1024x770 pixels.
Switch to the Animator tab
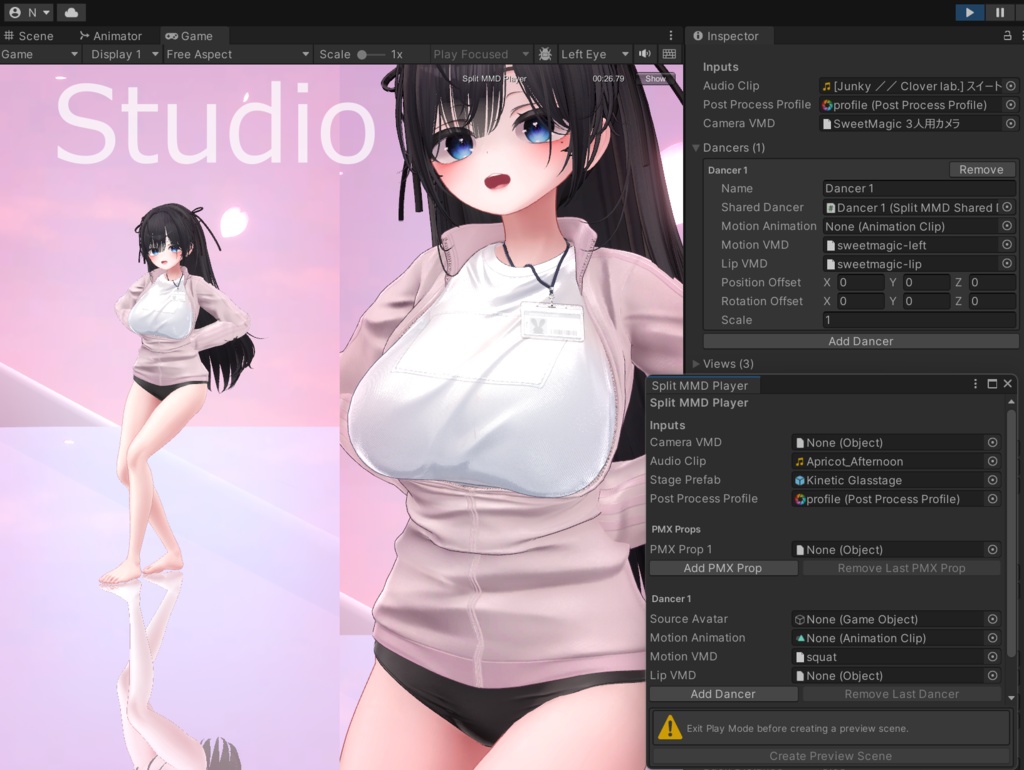tap(110, 36)
